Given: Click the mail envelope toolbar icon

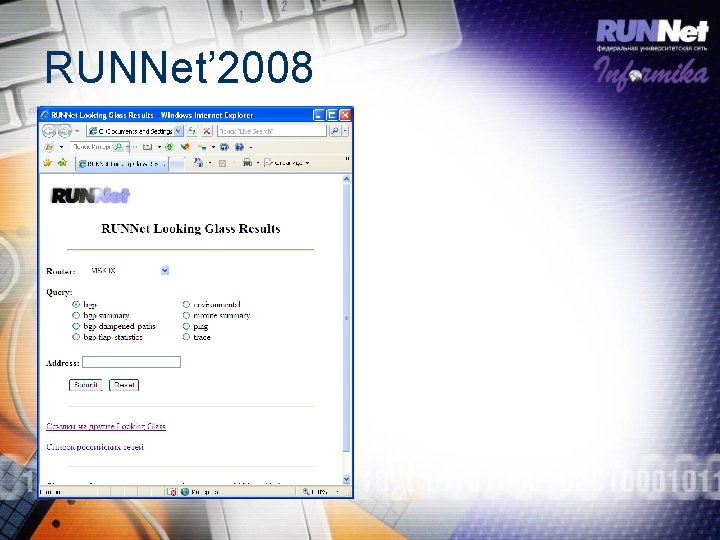Looking at the screenshot, I should click(x=147, y=147).
